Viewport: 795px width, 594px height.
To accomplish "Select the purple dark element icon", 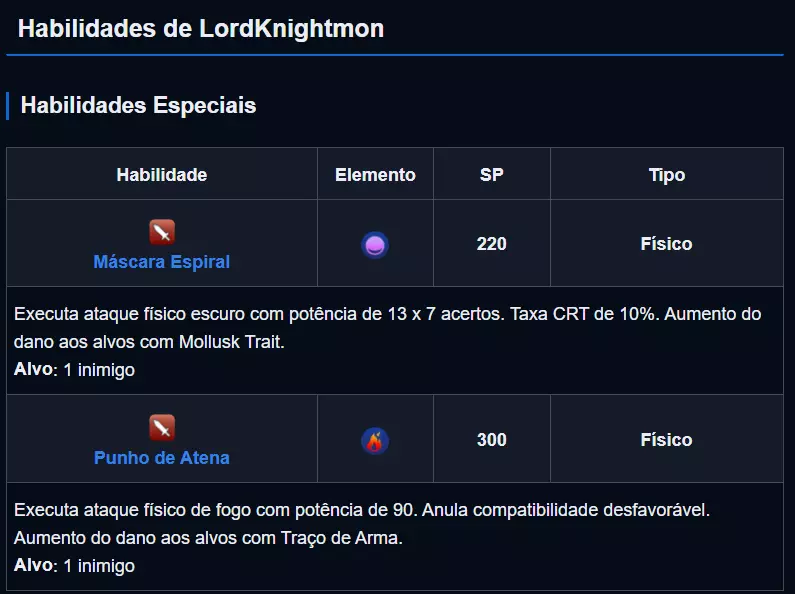I will click(x=375, y=245).
